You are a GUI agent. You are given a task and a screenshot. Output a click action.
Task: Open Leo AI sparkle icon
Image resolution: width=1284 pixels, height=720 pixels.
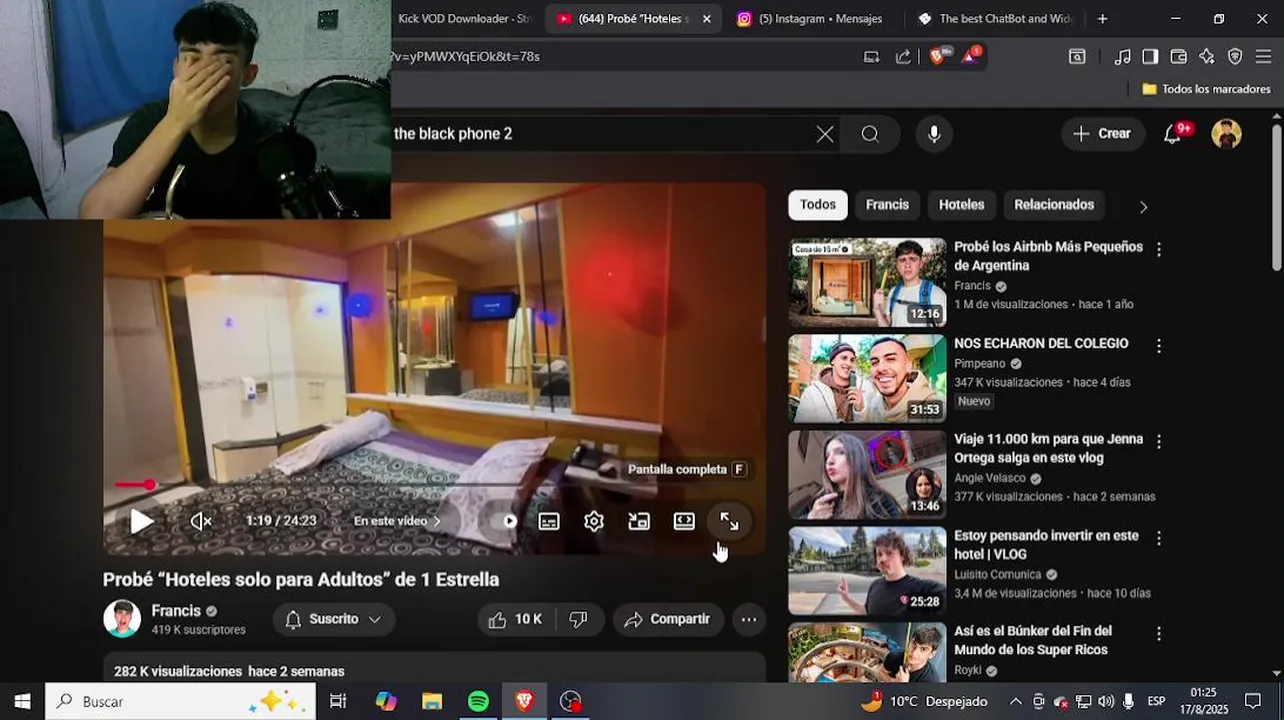tap(1207, 57)
